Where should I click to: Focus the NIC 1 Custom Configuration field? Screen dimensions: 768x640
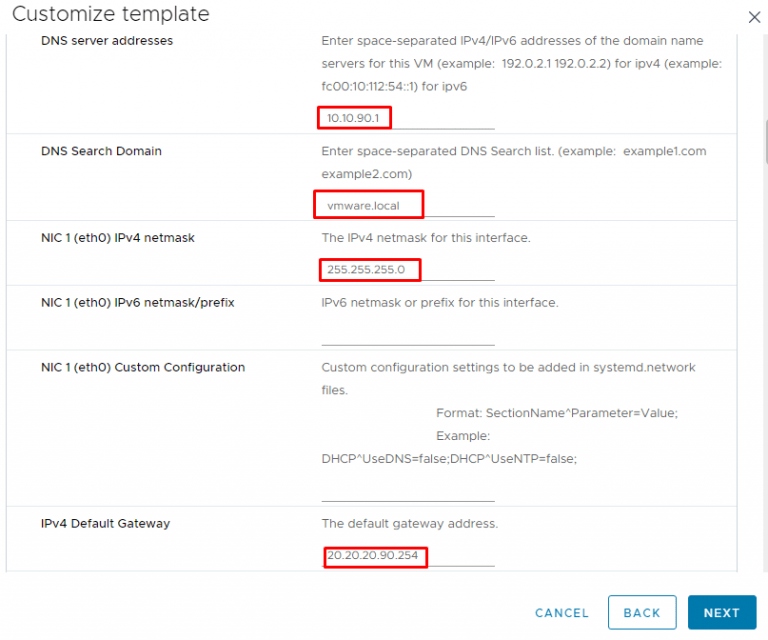(407, 490)
